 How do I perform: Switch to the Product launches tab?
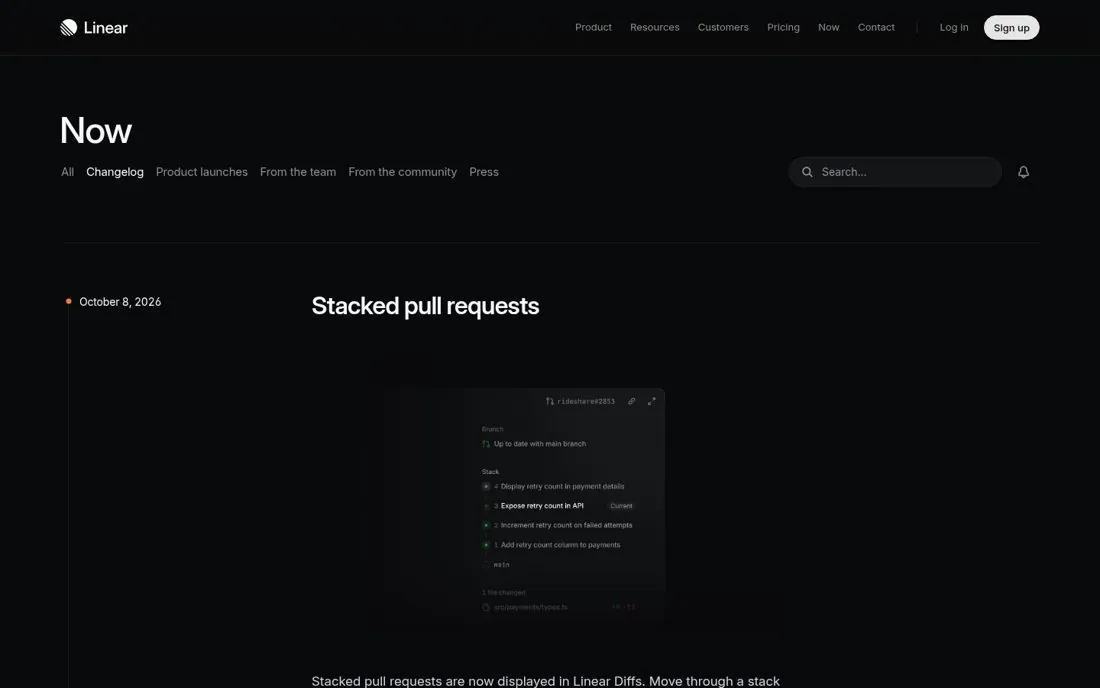pos(202,172)
